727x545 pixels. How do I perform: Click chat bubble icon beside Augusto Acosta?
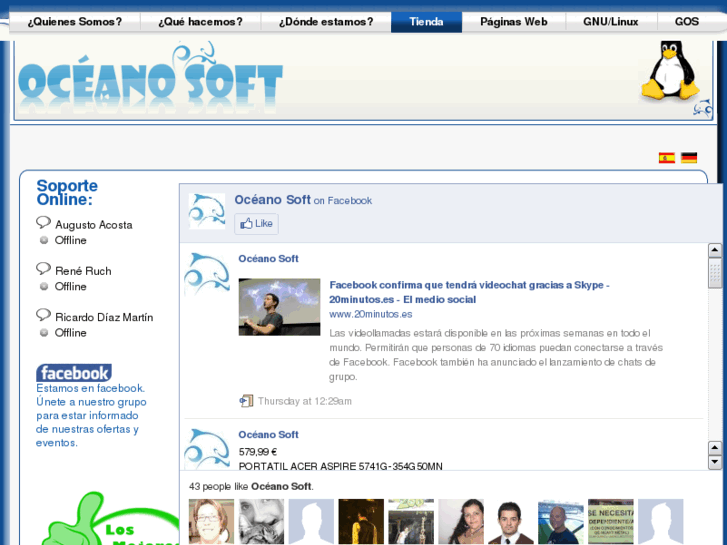pos(43,223)
